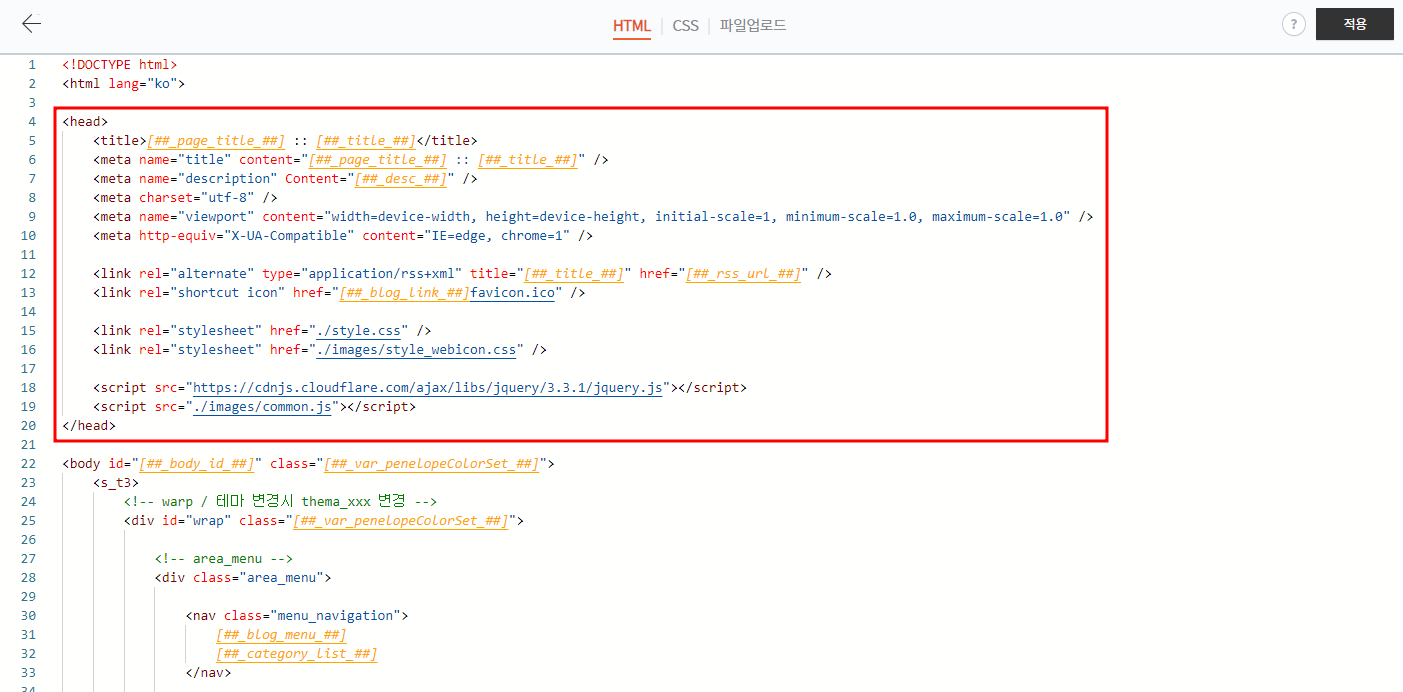Click the title tag line 5
The image size is (1403, 692).
point(285,141)
